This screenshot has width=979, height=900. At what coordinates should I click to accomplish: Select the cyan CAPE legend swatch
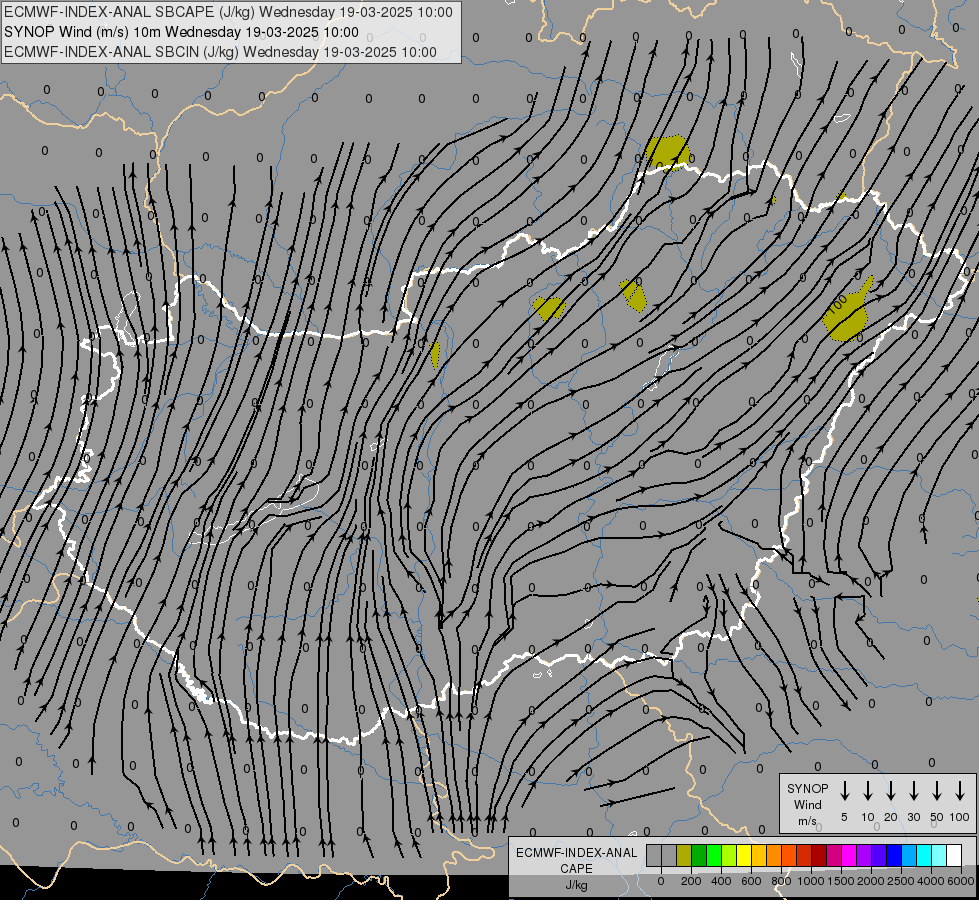925,855
